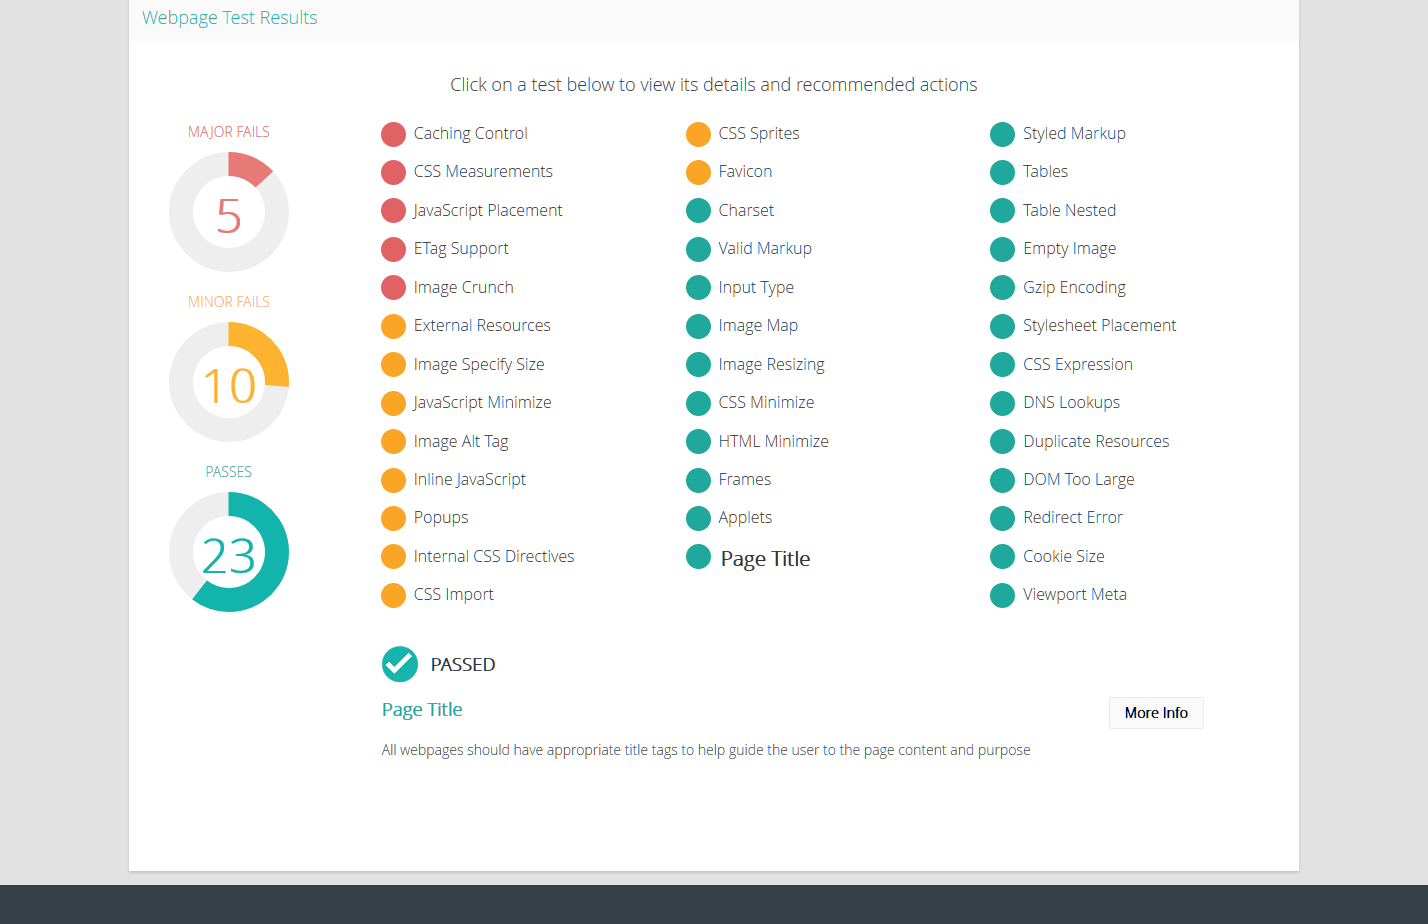Screen dimensions: 1428x924
Task: Click the green dot beside Viewport Meta
Action: point(1003,595)
